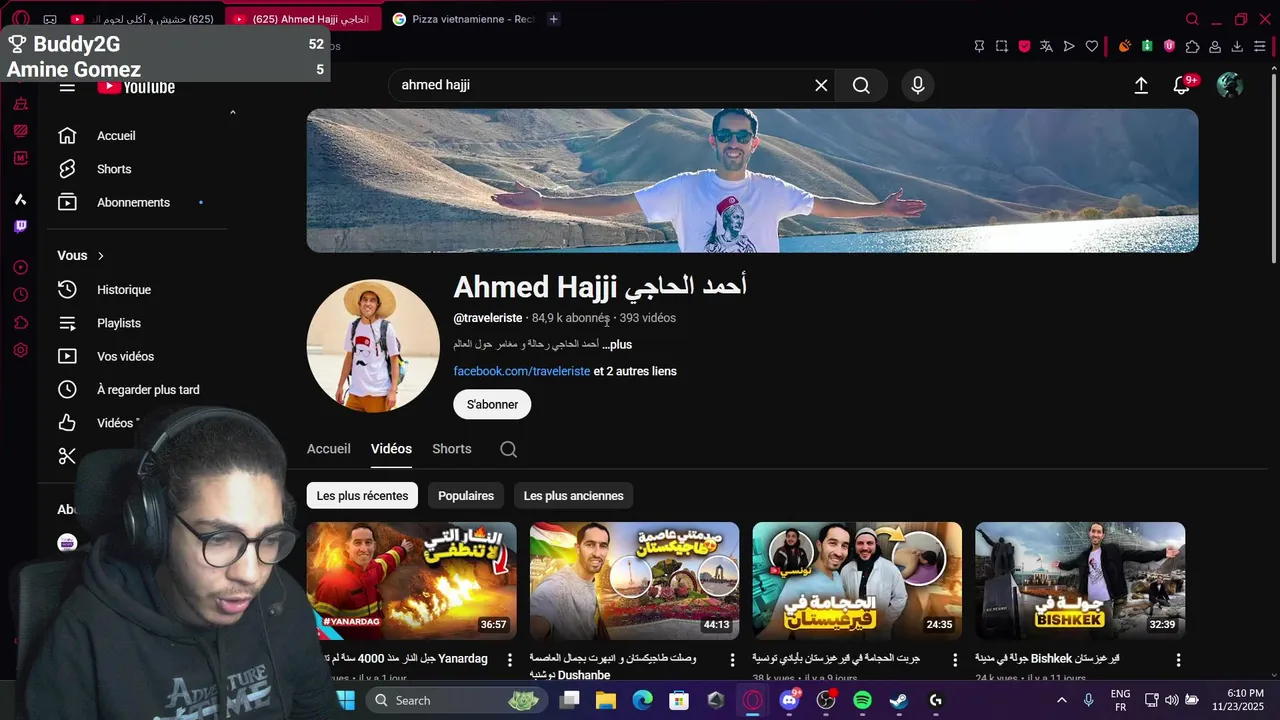Open À regarder plus tard
This screenshot has width=1280, height=720.
tap(135, 390)
